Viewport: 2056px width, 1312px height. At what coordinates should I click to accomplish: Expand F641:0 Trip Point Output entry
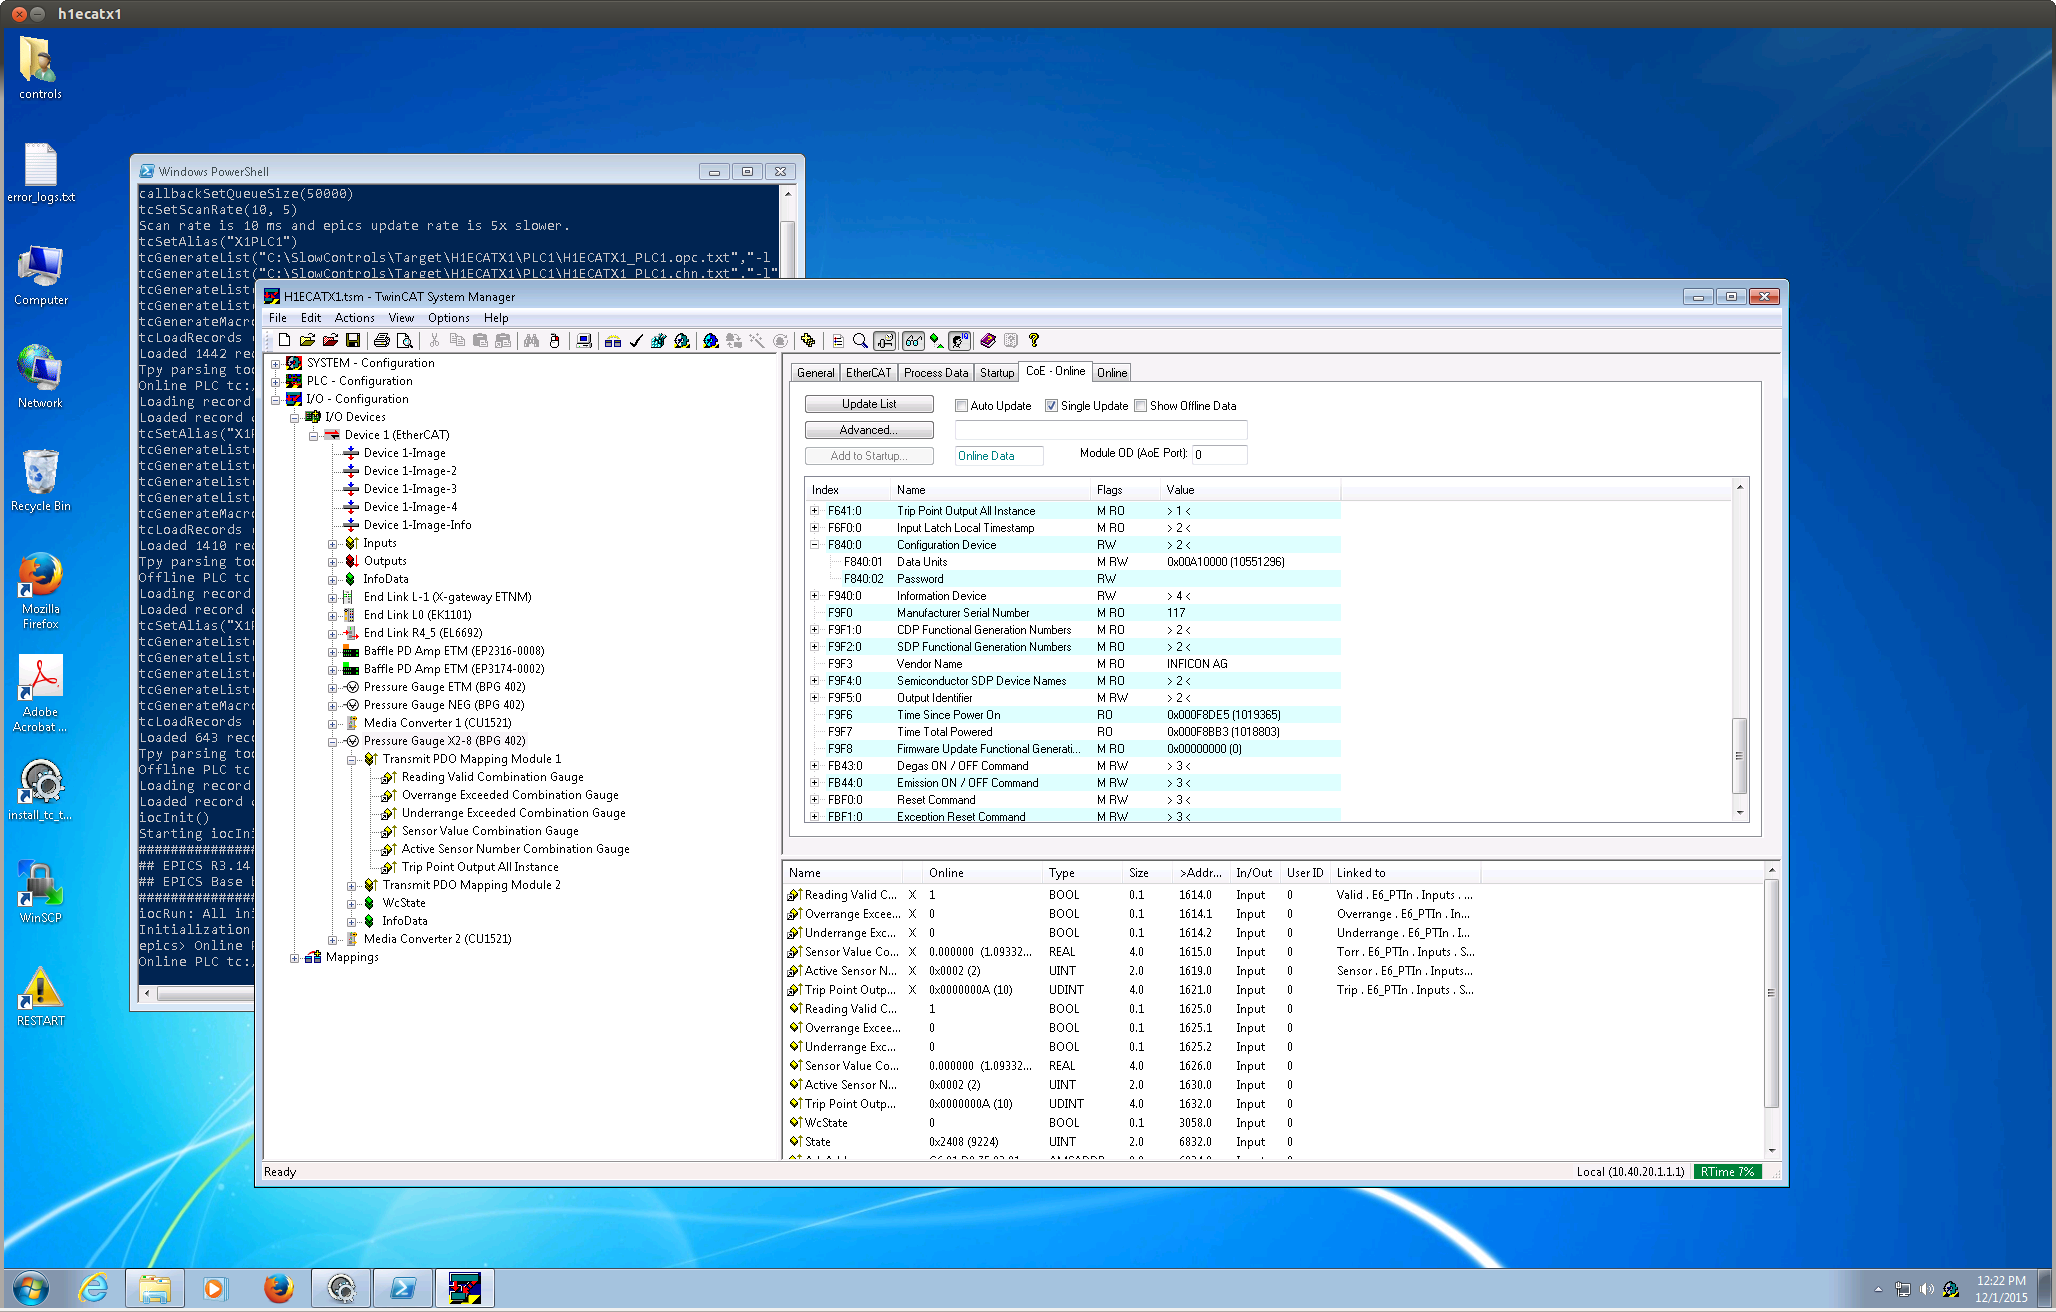(815, 511)
